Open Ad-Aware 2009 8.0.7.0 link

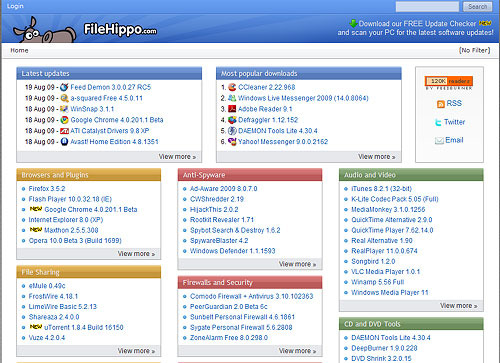(x=224, y=189)
